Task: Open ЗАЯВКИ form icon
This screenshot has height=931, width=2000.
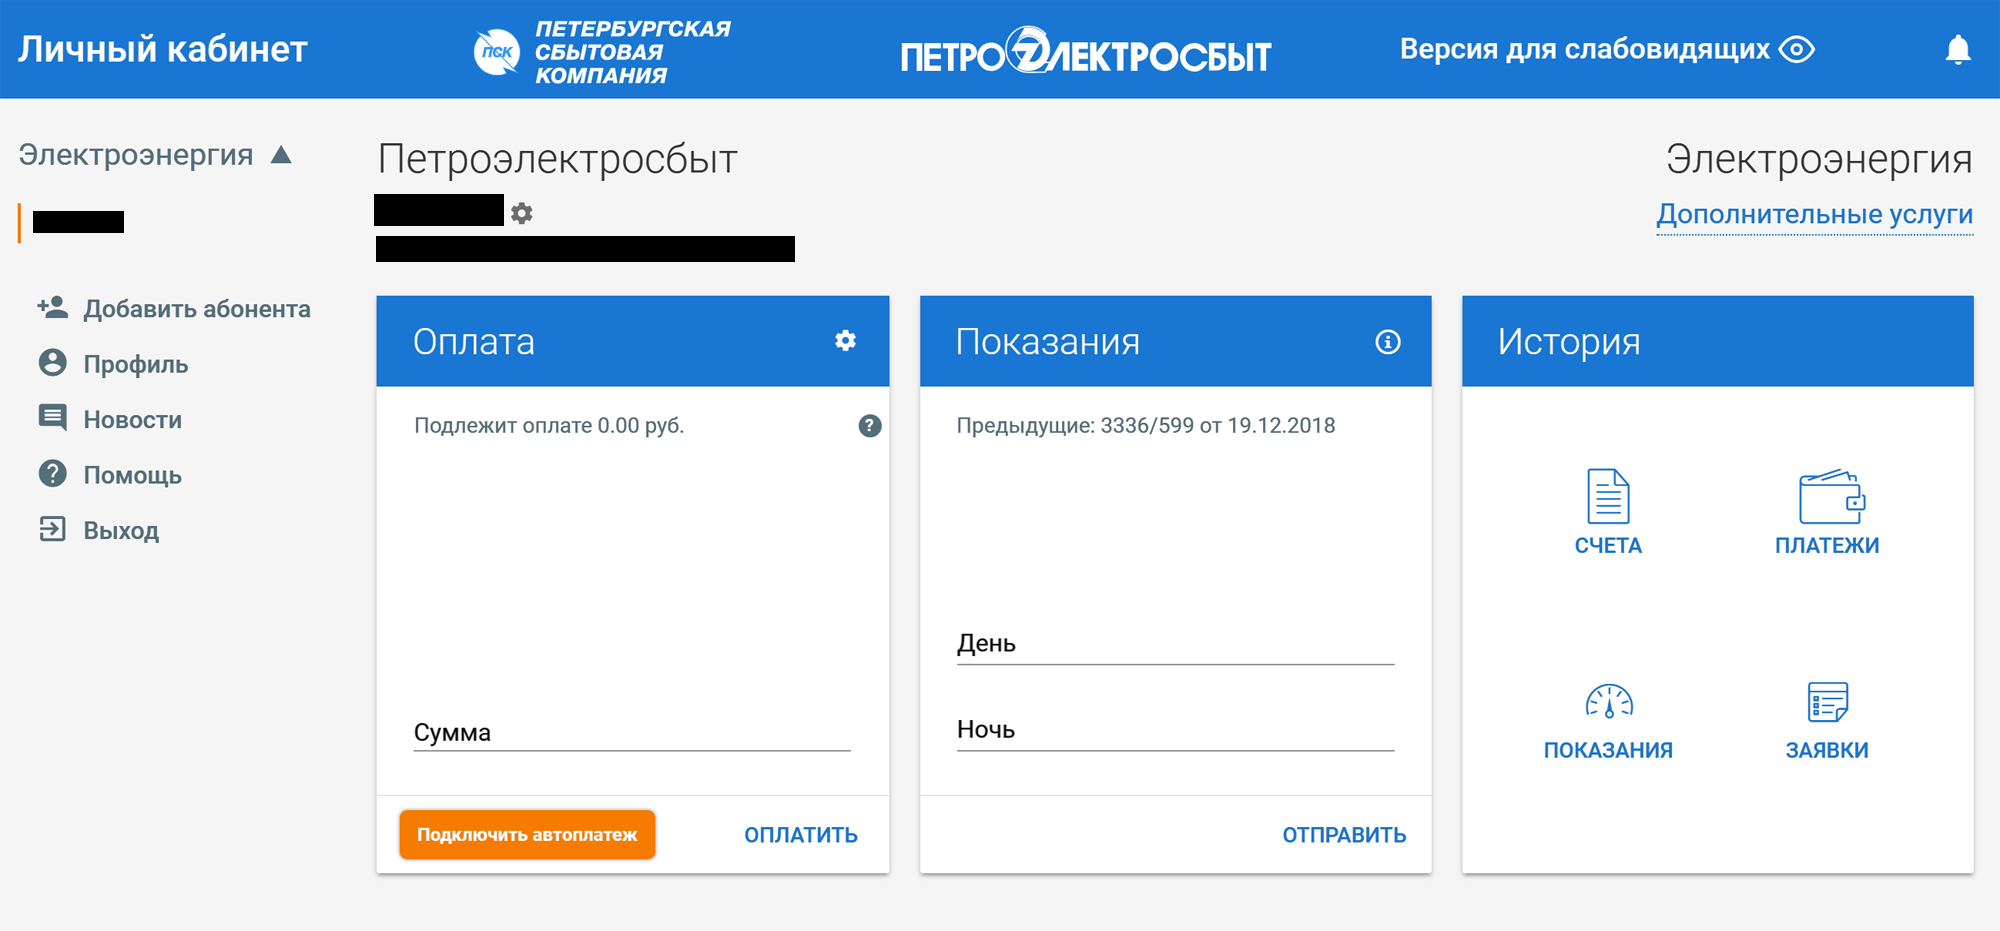Action: tap(1828, 702)
